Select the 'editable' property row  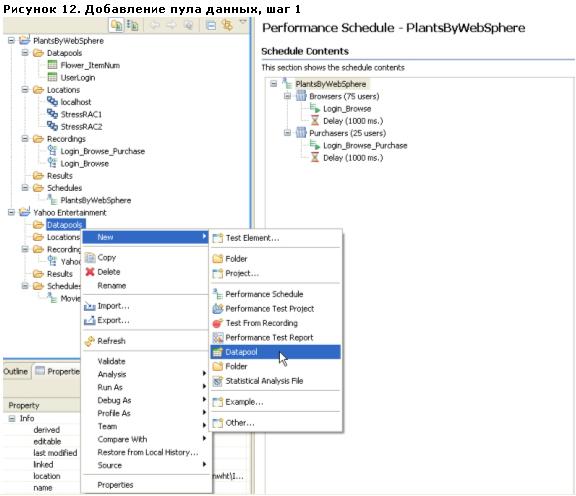(x=47, y=441)
